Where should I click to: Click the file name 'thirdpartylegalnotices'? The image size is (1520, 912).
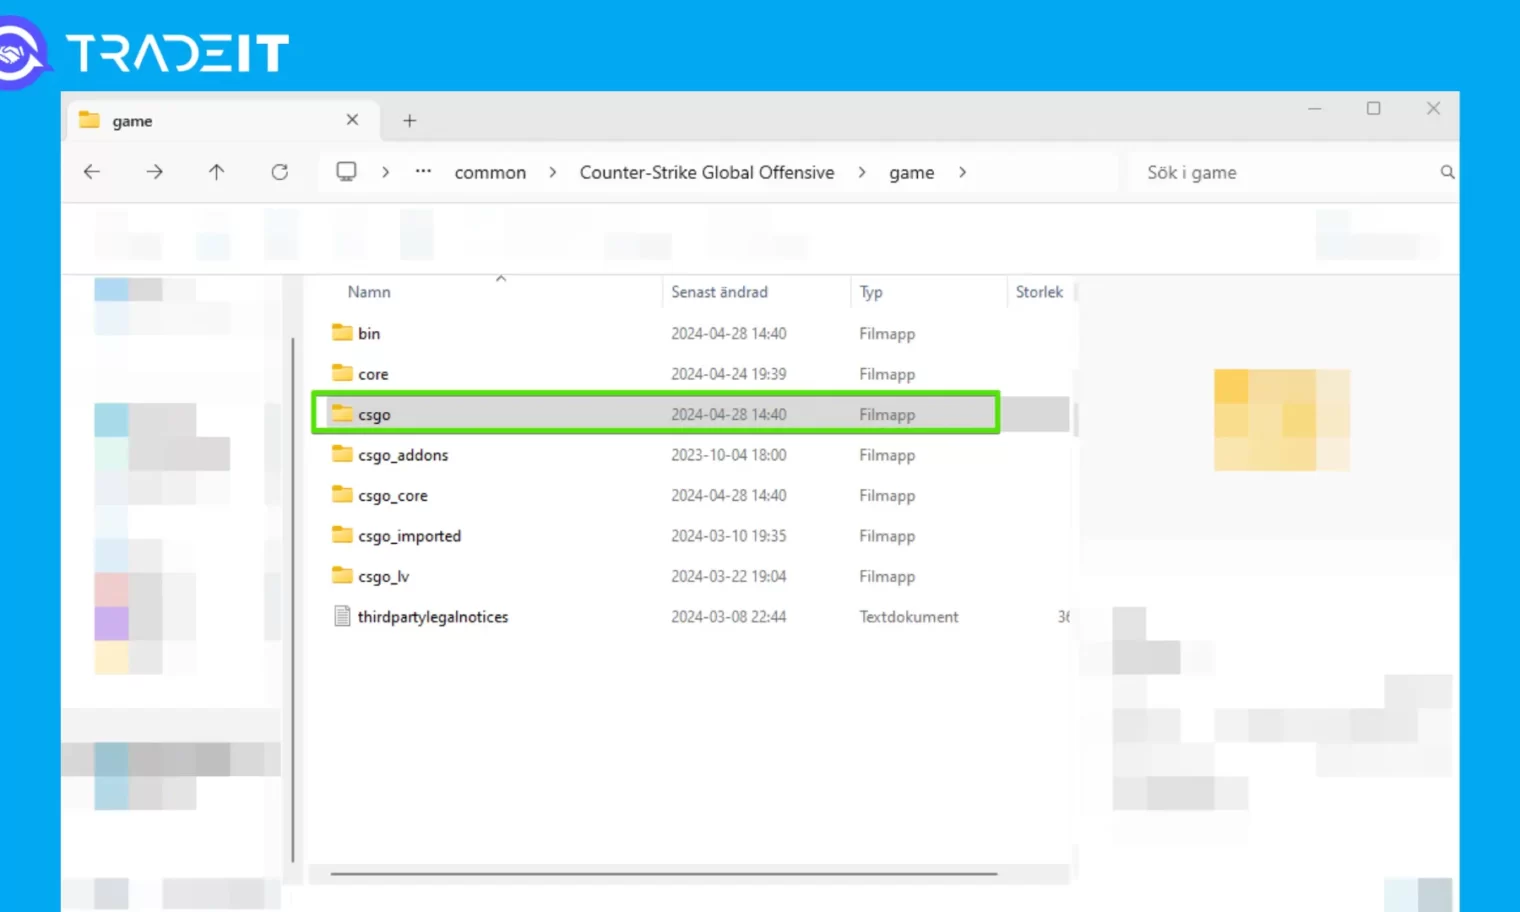click(433, 617)
